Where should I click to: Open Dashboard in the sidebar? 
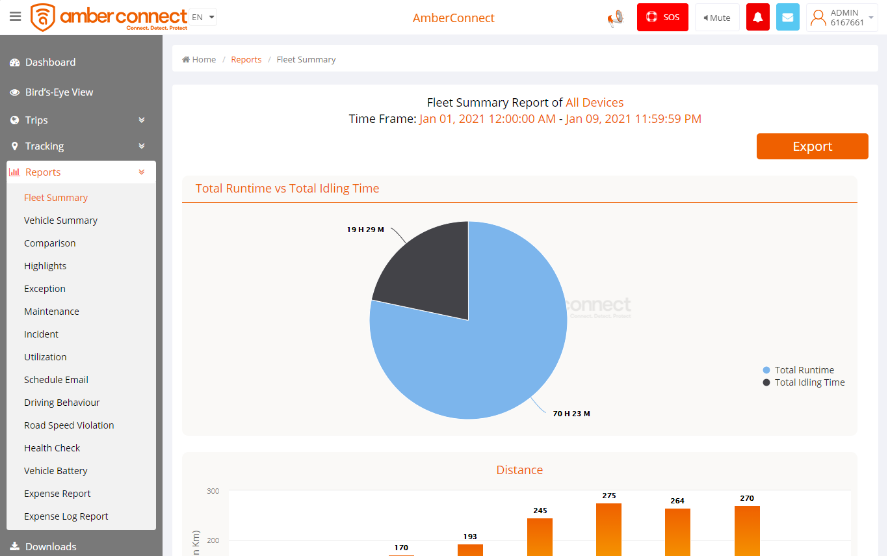(50, 62)
